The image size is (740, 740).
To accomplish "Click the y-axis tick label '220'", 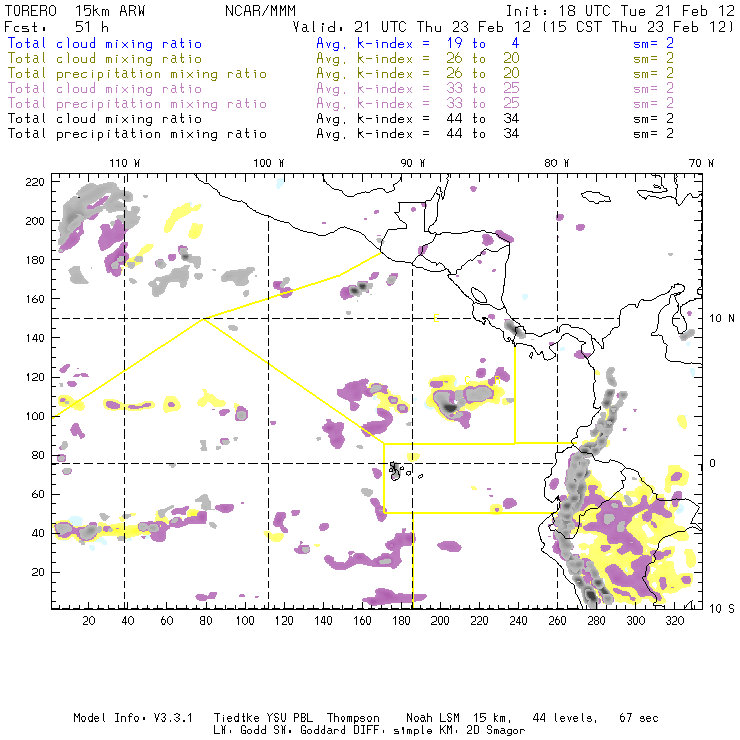I will pos(35,182).
